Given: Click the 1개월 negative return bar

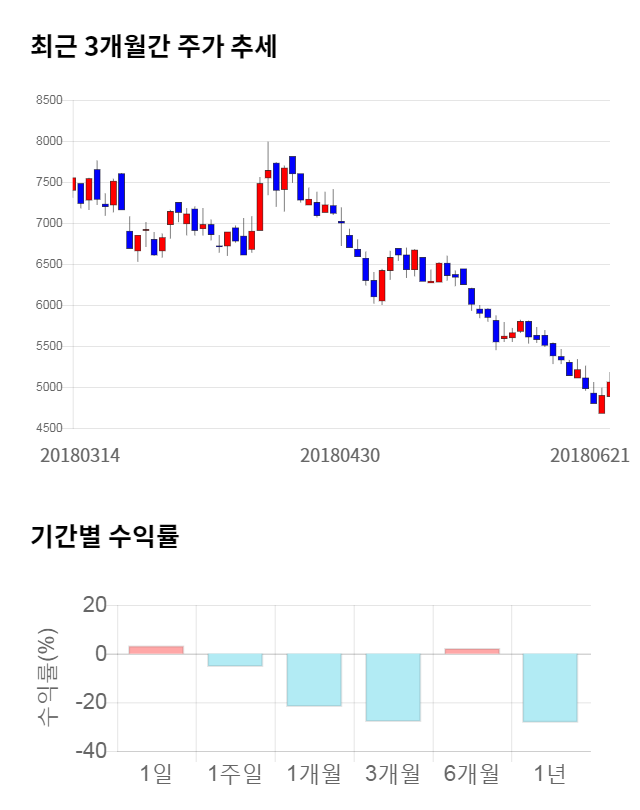Looking at the screenshot, I should pos(314,680).
